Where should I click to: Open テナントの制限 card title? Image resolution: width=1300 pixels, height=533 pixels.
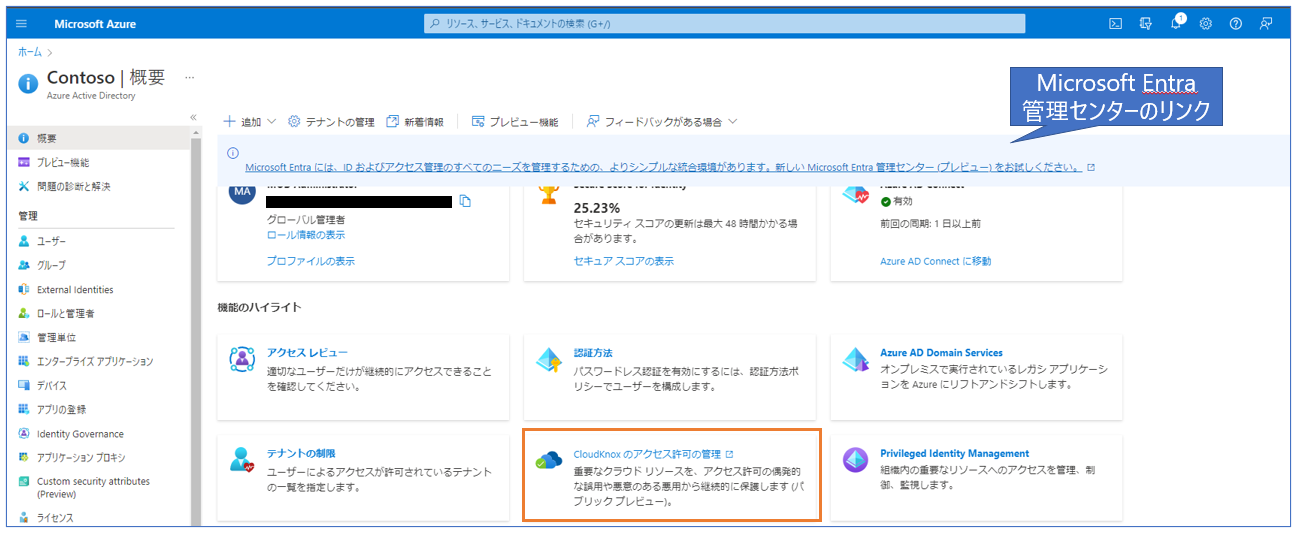[x=300, y=453]
